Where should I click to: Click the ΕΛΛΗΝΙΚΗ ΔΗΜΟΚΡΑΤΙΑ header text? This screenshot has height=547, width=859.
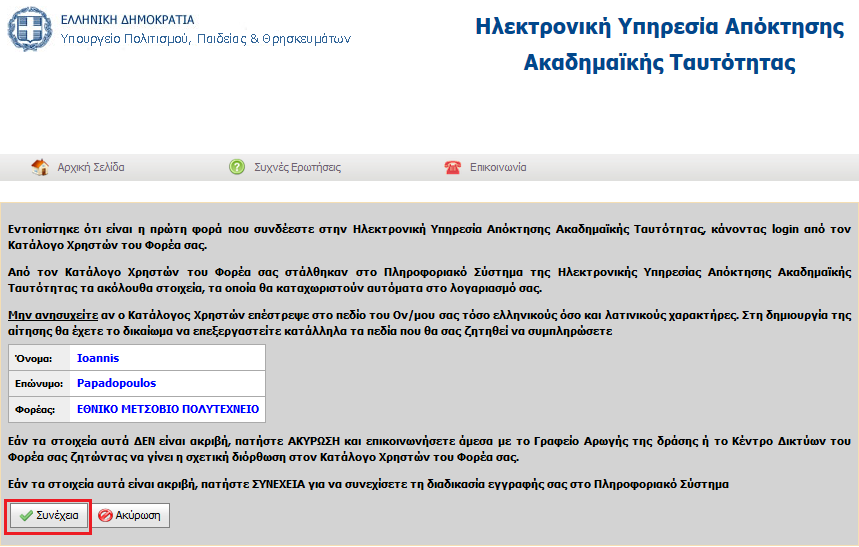click(128, 20)
